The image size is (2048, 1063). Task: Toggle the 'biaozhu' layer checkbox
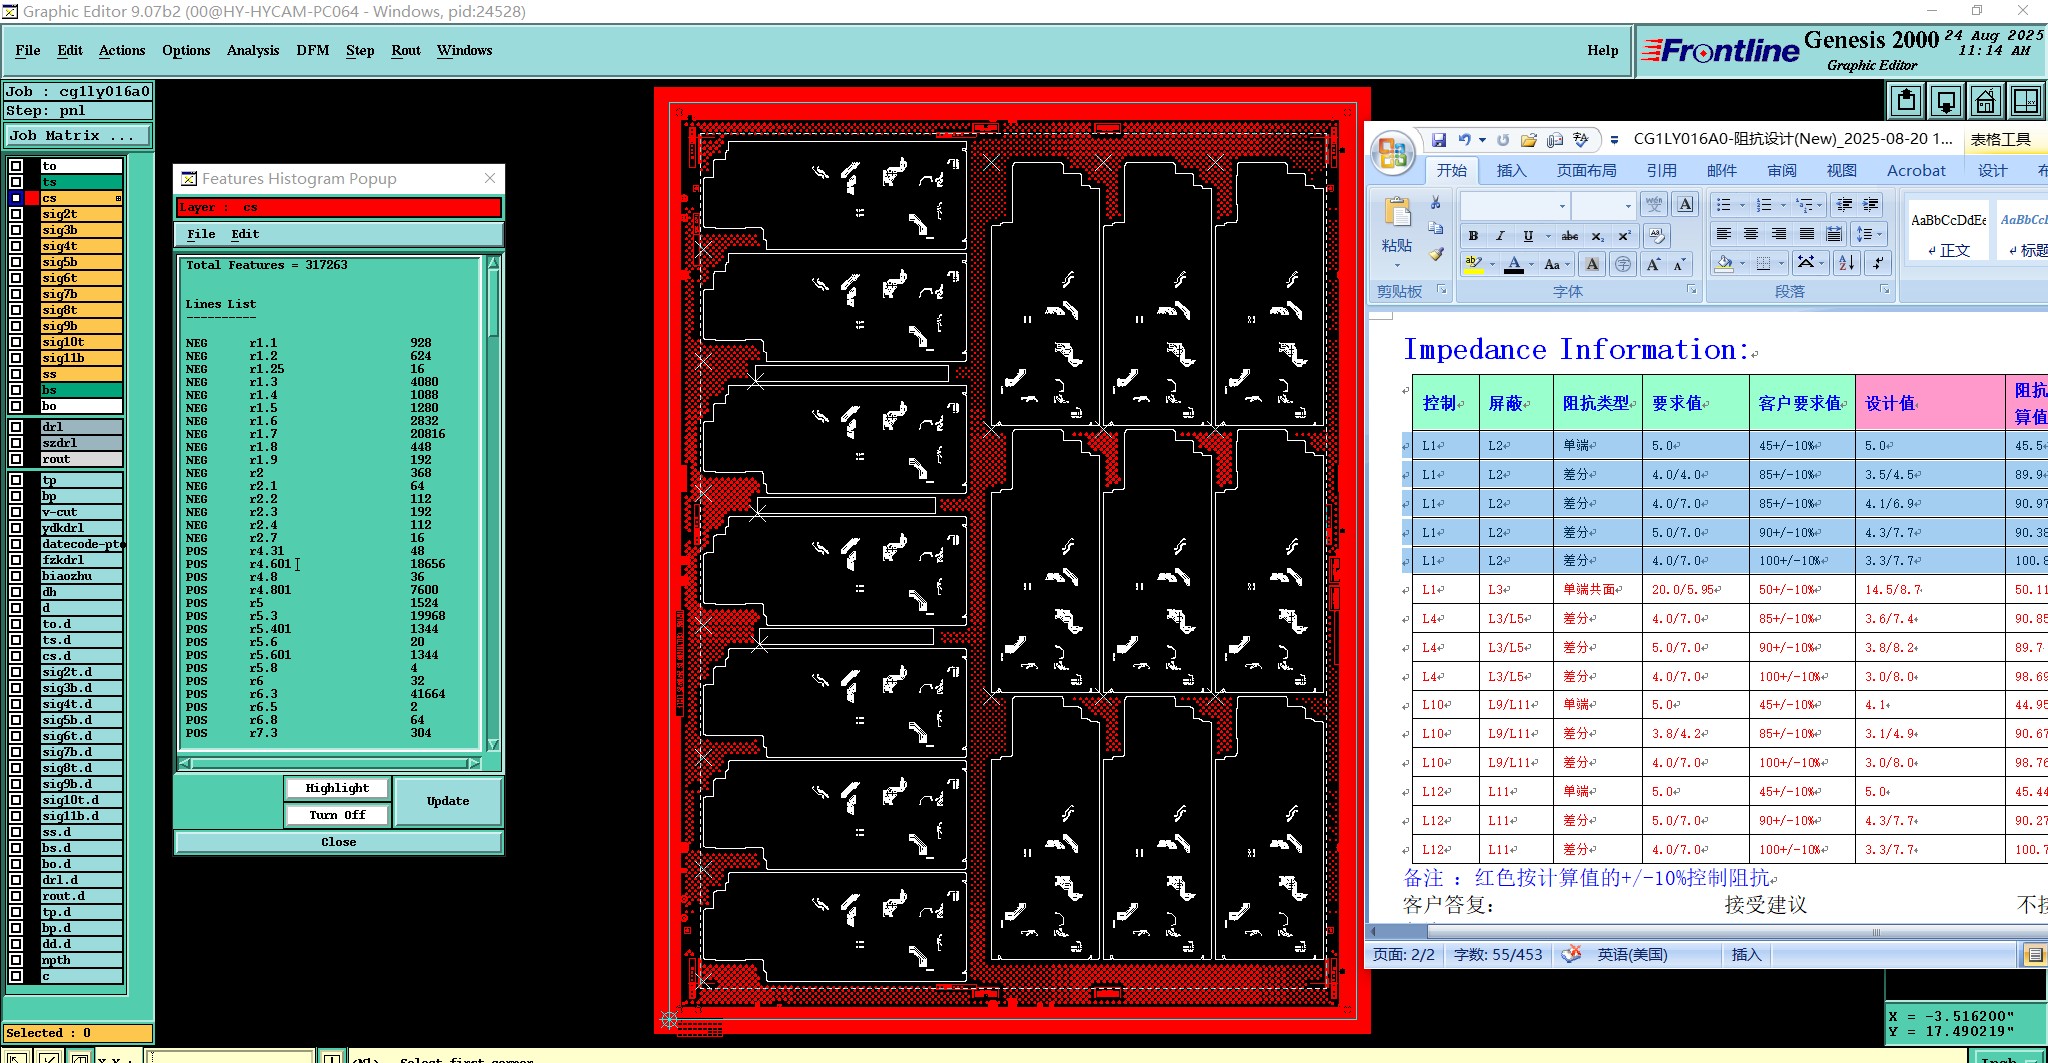coord(16,576)
